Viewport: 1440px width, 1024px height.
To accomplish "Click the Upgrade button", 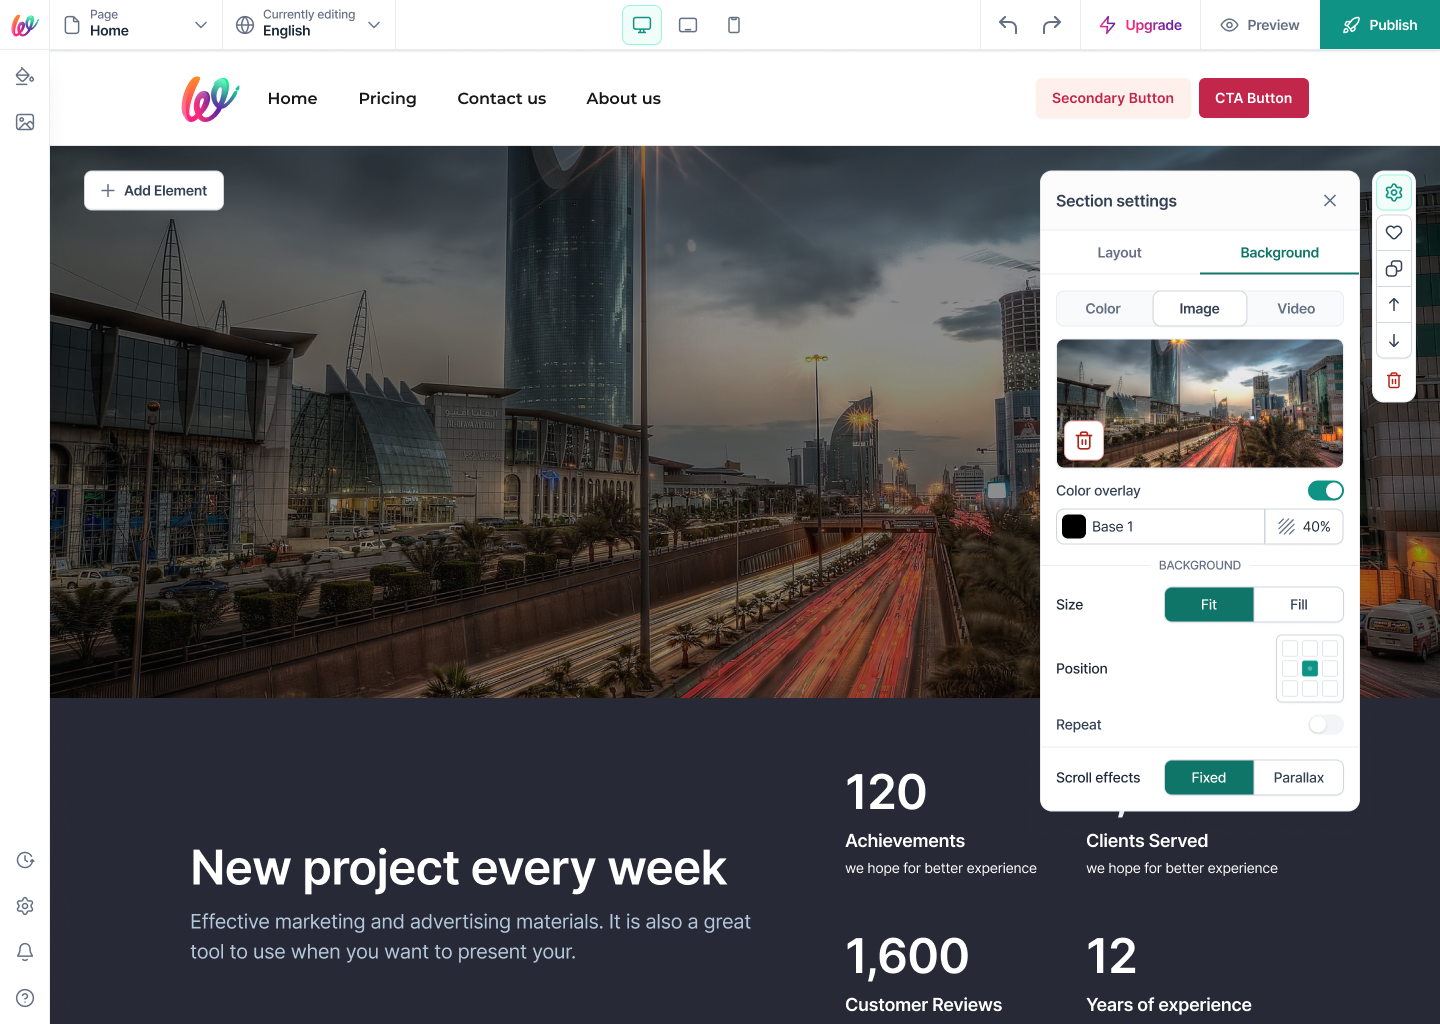I will (1141, 25).
